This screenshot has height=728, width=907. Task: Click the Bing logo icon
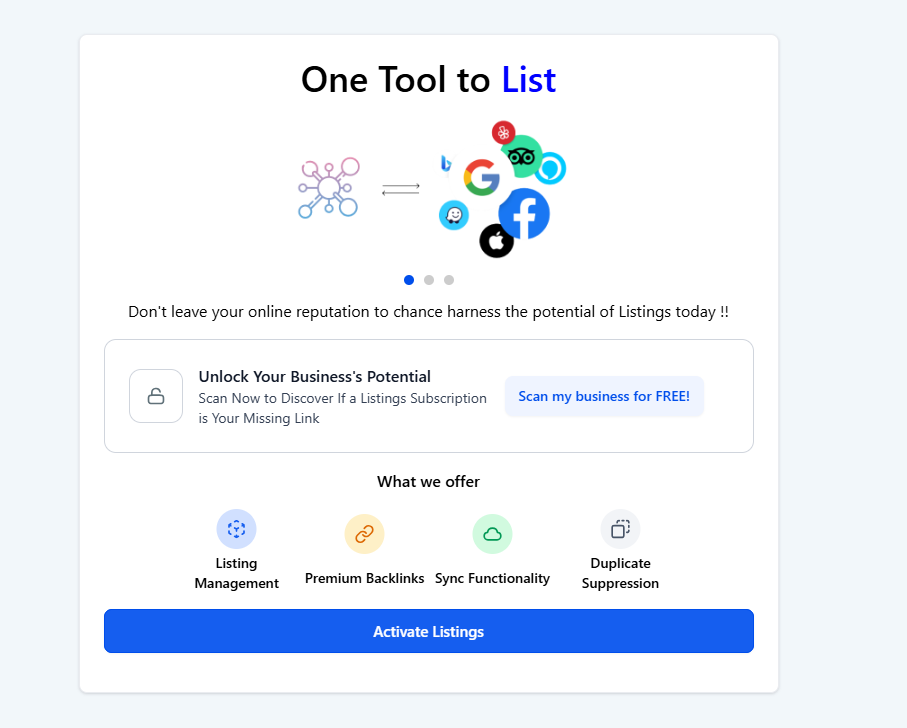446,163
